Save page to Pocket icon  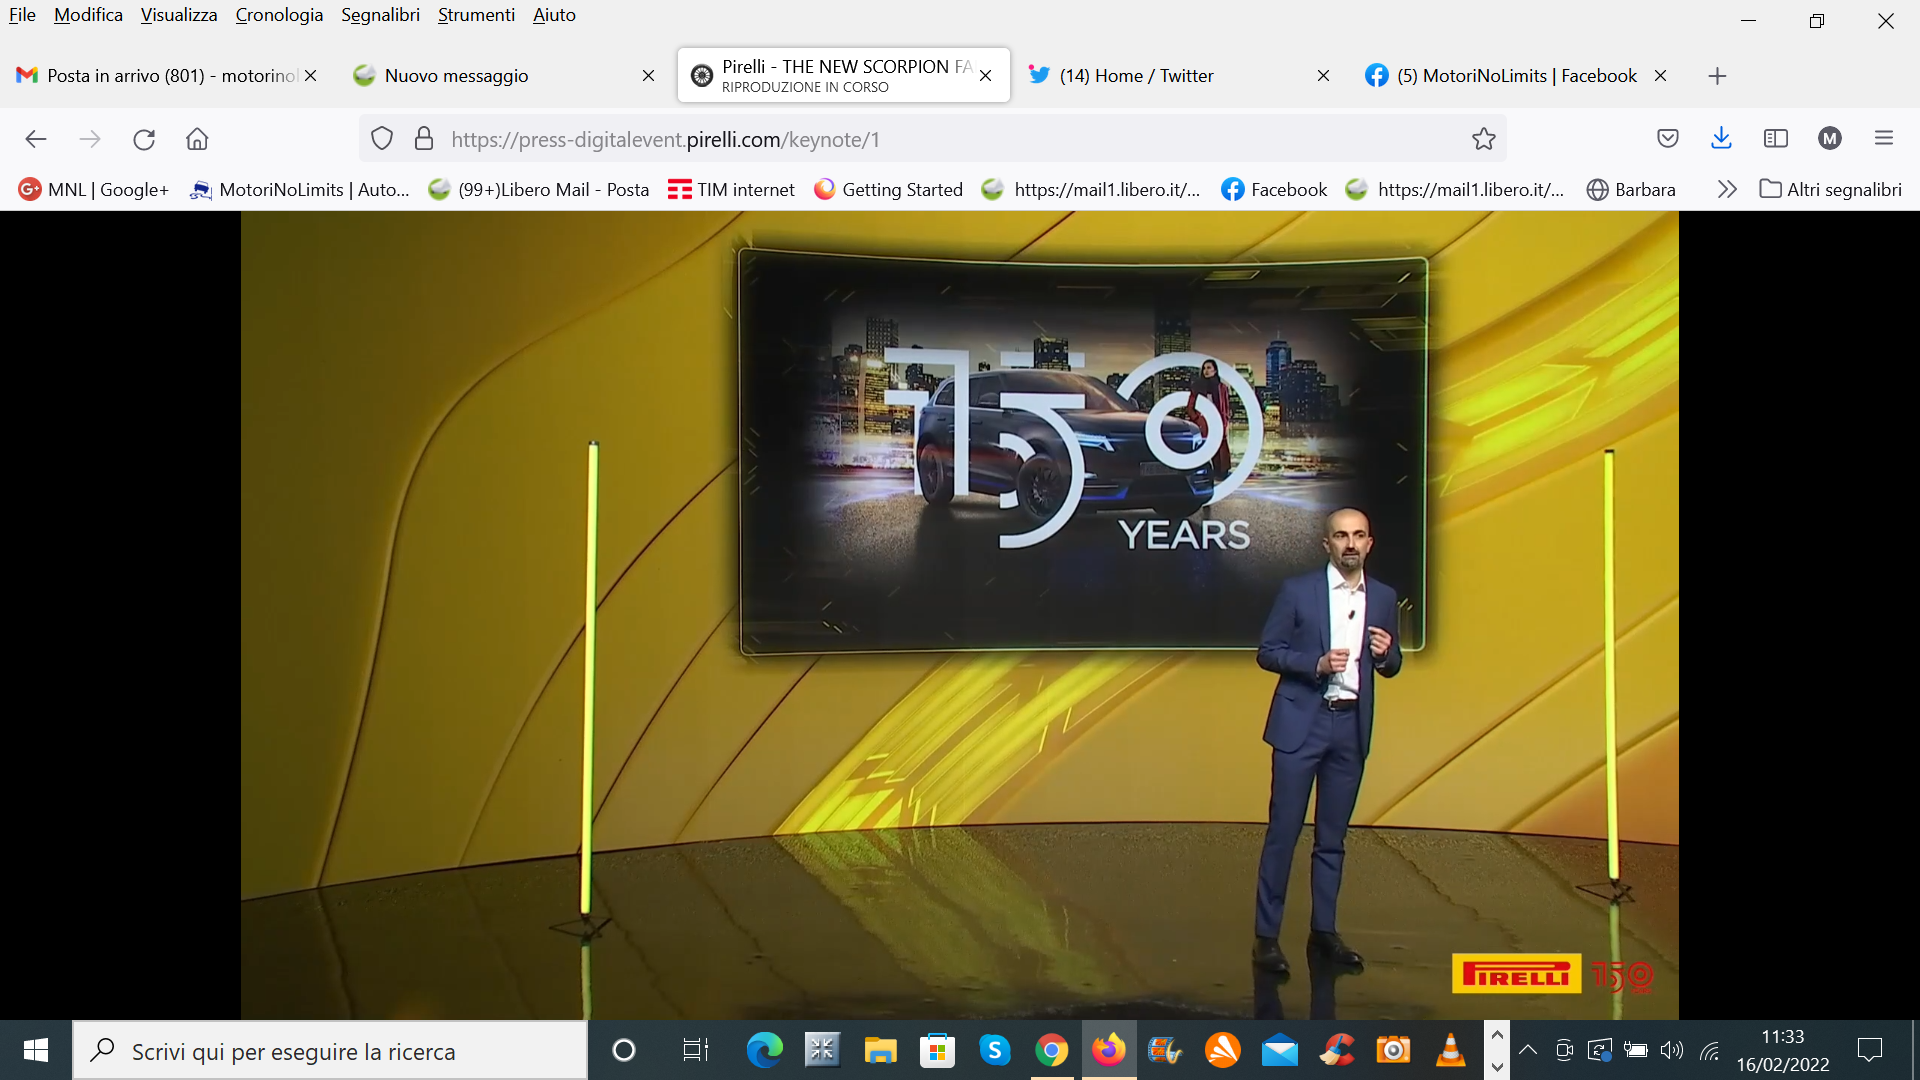[1667, 139]
